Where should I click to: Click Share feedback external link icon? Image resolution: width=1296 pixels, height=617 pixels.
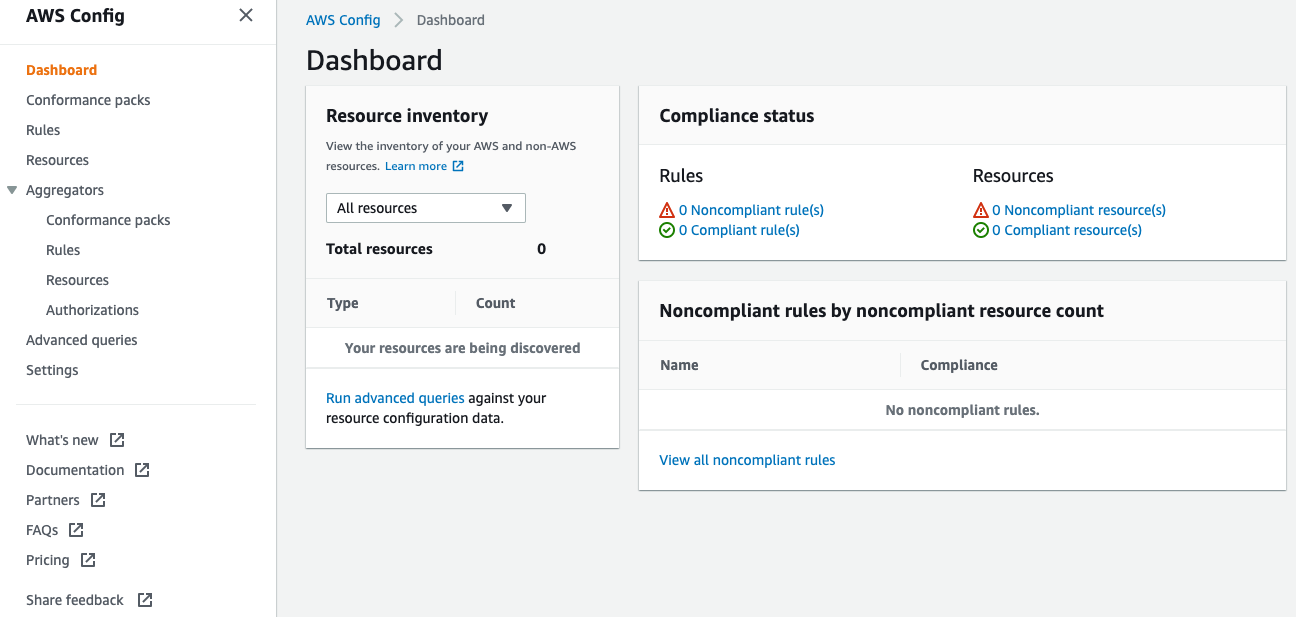(145, 600)
